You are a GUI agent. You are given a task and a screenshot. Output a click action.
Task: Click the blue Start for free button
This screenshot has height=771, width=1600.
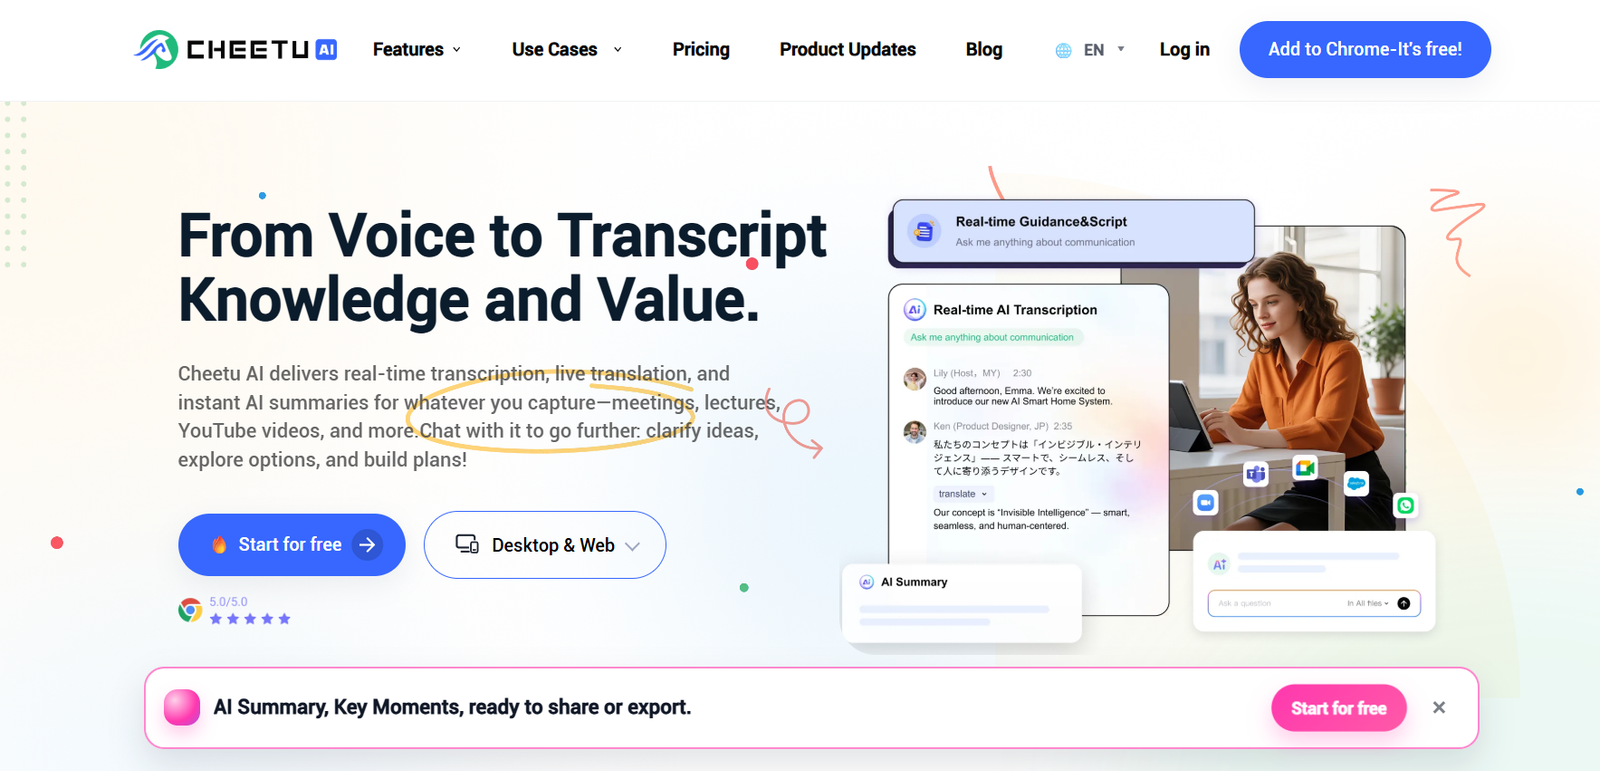[292, 545]
